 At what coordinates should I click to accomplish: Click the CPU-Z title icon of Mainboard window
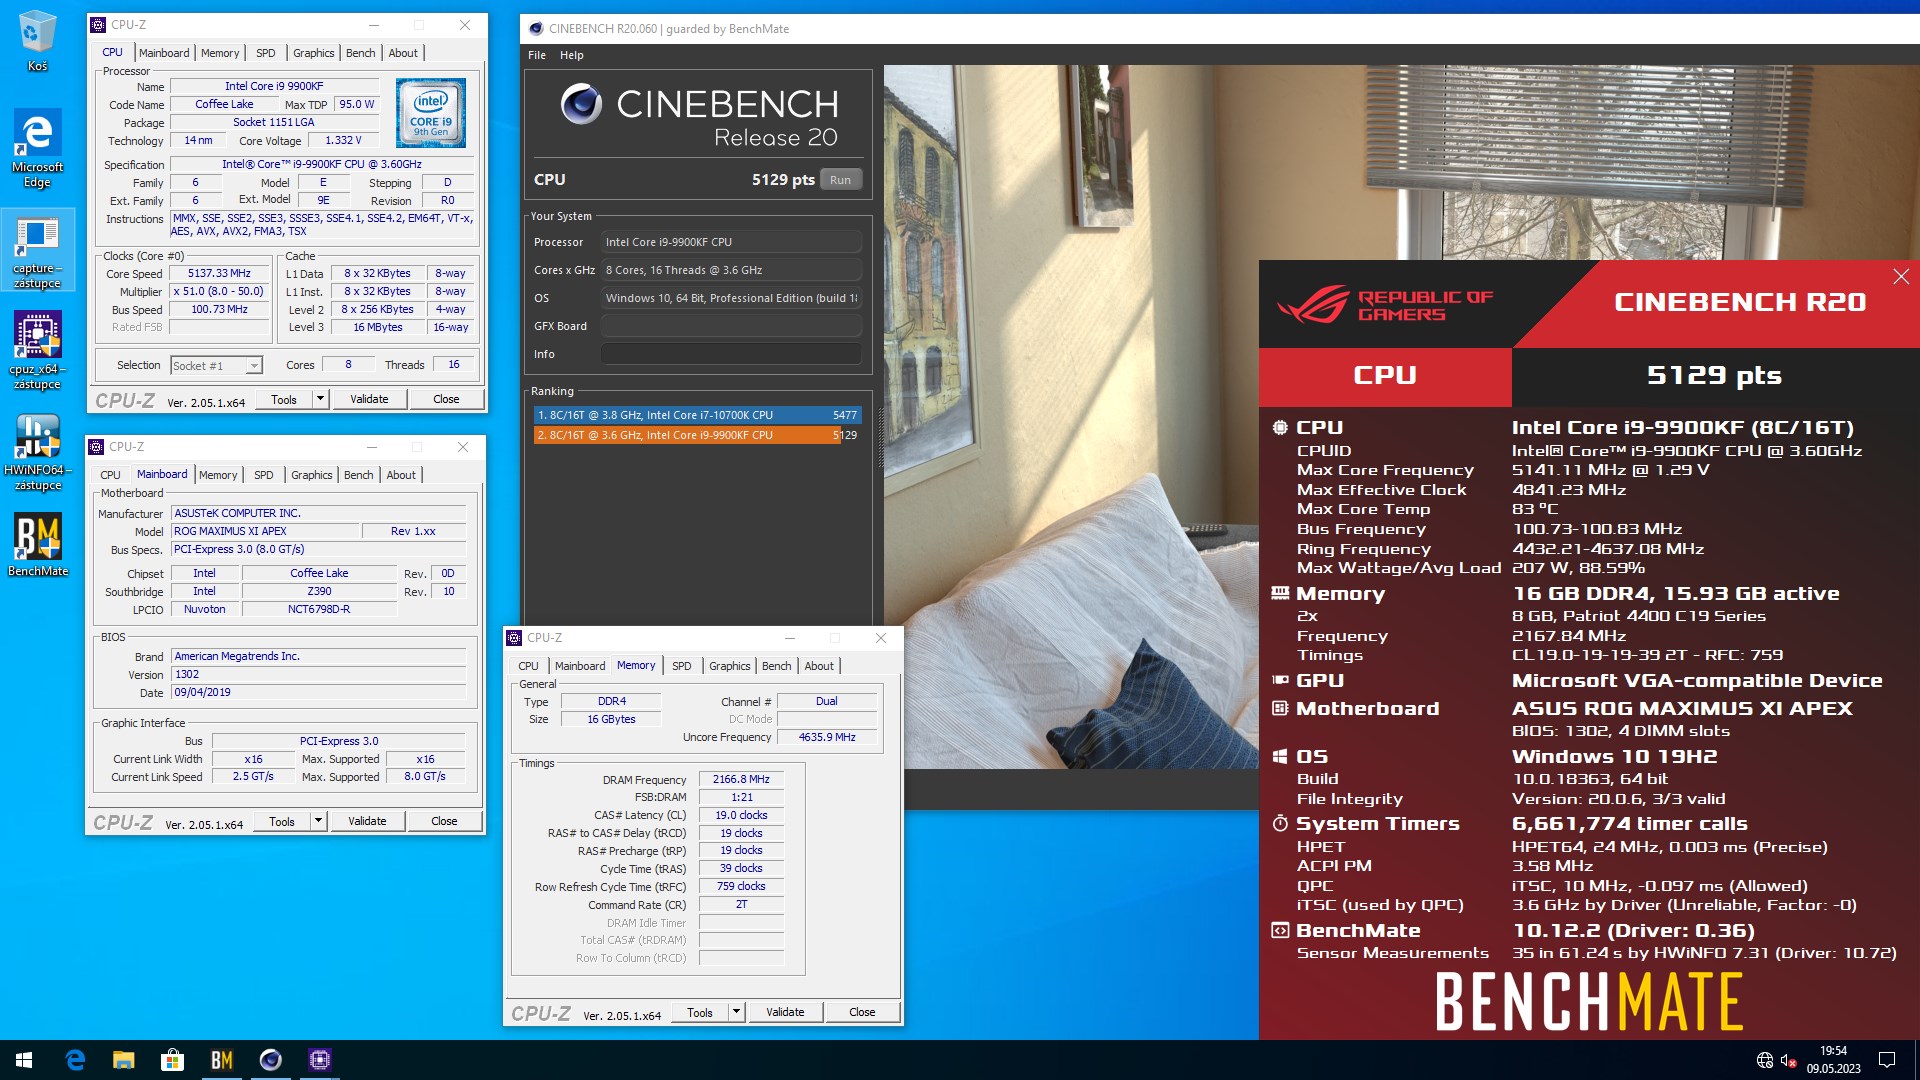tap(97, 447)
